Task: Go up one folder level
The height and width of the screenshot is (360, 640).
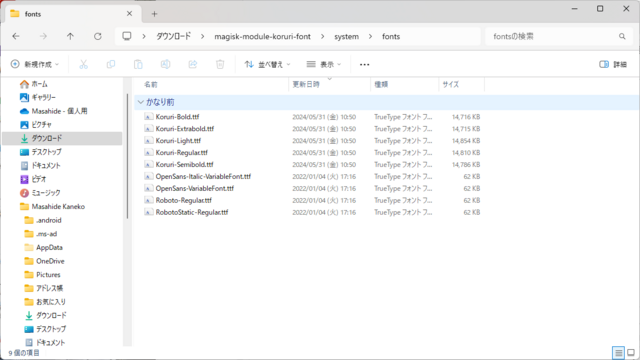Action: coord(70,36)
